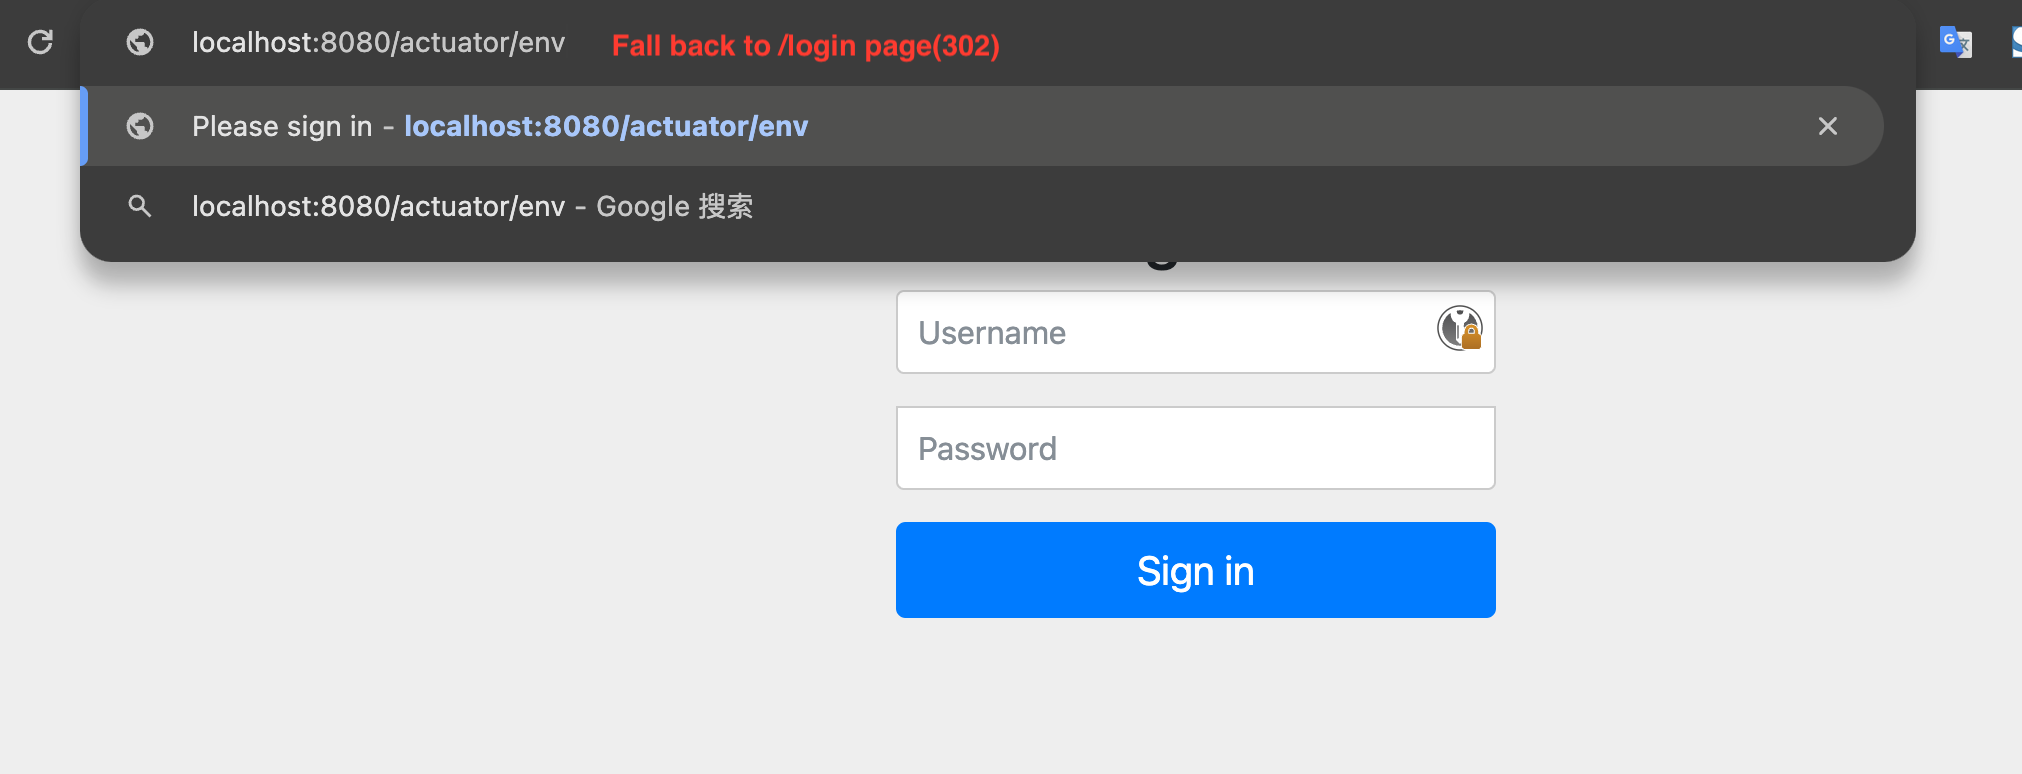Focus the Password input field
Viewport: 2022px width, 774px height.
(1195, 448)
